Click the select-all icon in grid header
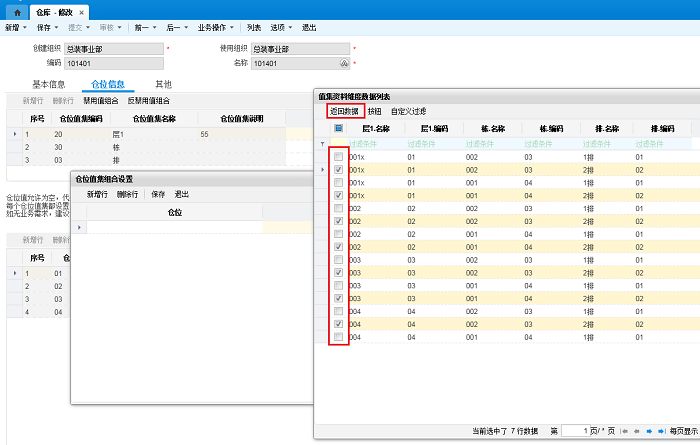 click(339, 128)
